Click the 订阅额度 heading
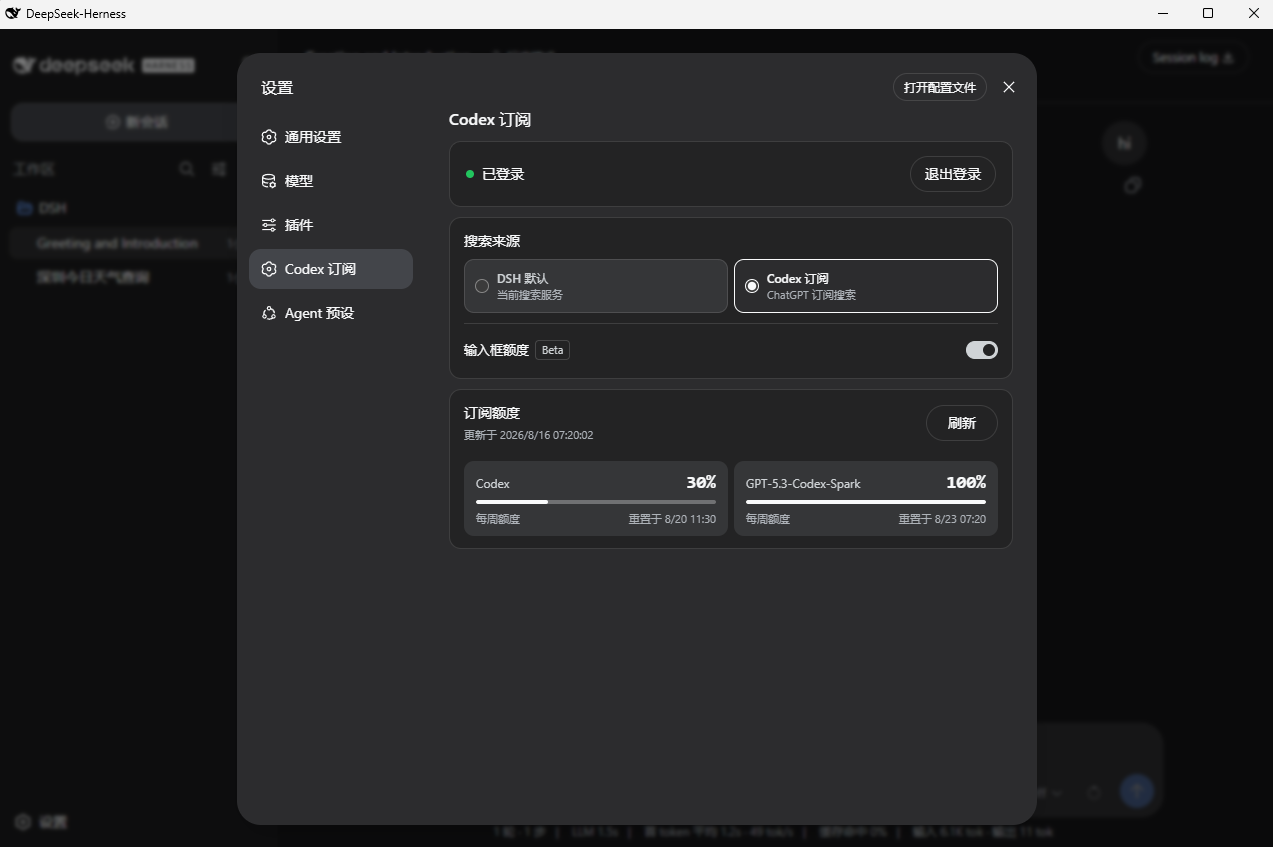Viewport: 1273px width, 847px height. point(492,413)
